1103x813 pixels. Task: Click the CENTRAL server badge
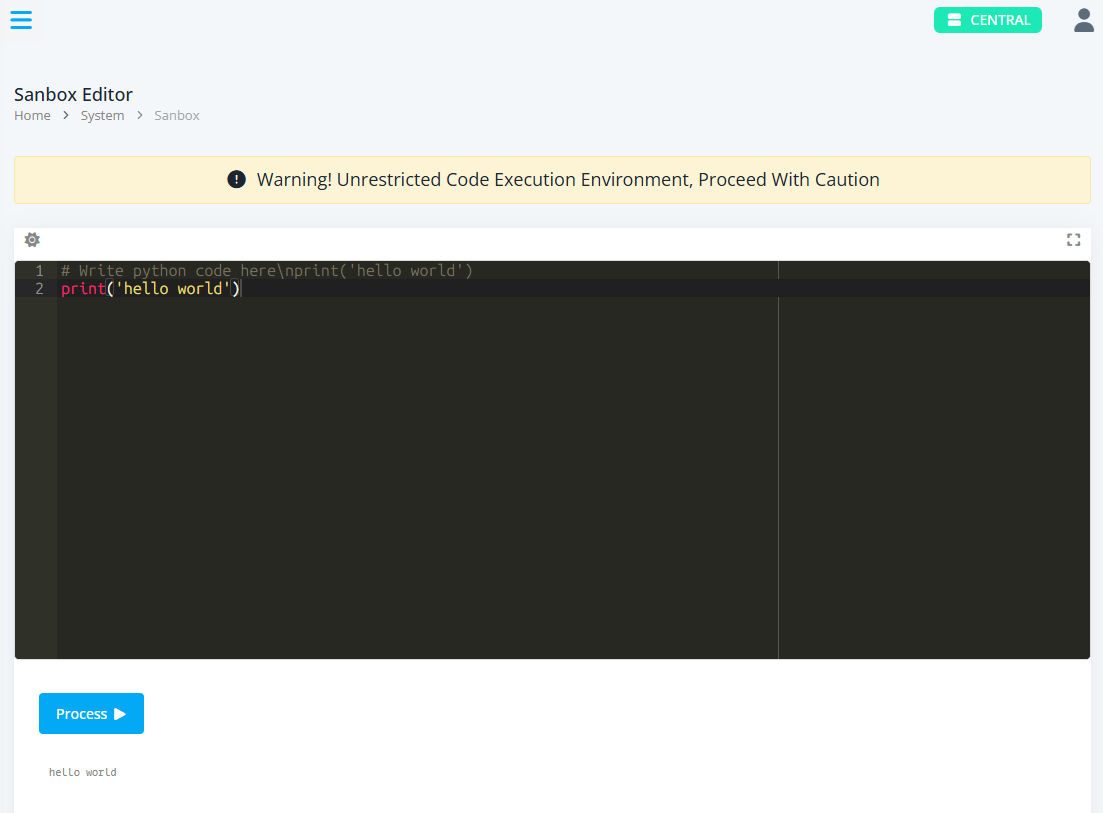click(988, 20)
